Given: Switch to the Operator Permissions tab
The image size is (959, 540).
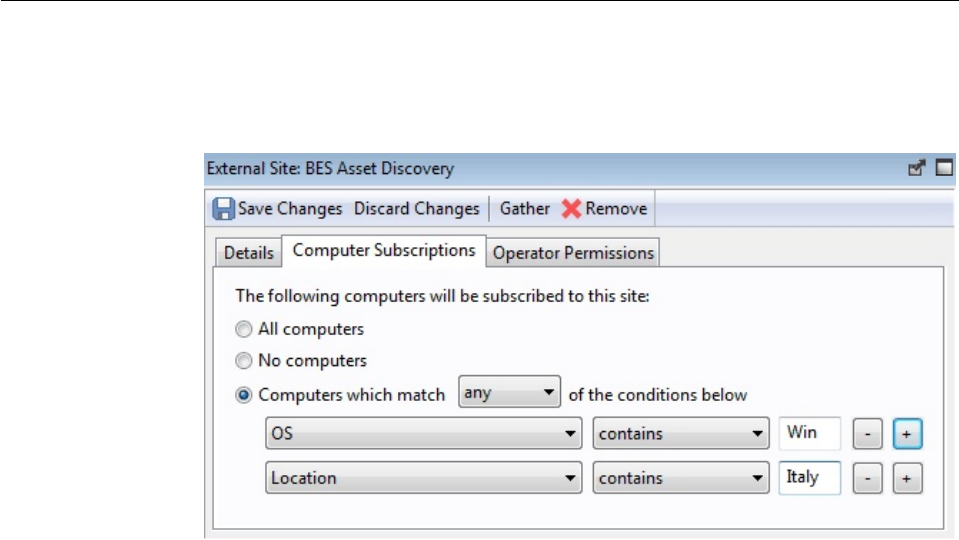Looking at the screenshot, I should click(573, 253).
